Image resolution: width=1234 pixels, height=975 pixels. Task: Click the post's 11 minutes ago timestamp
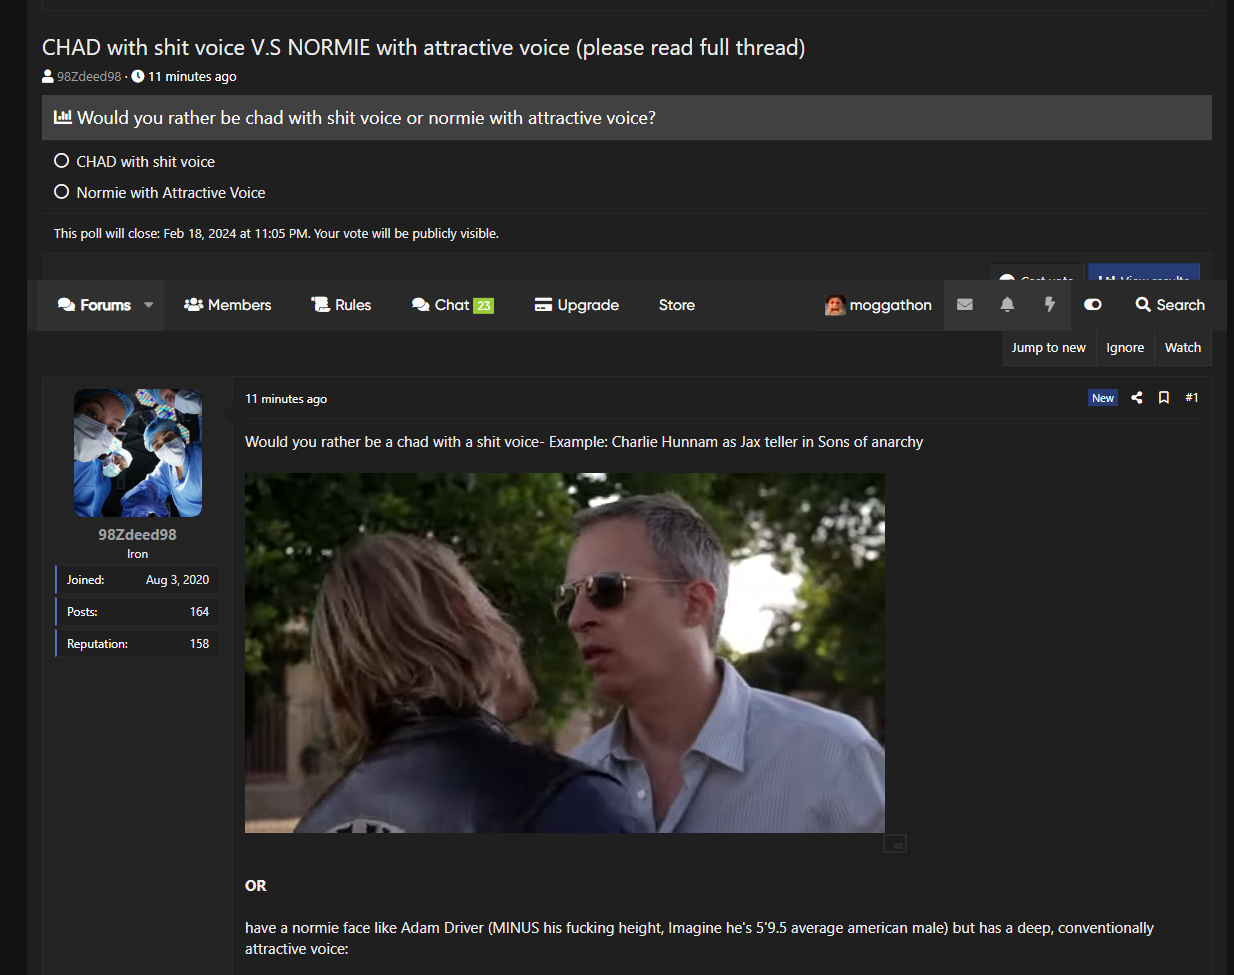286,399
